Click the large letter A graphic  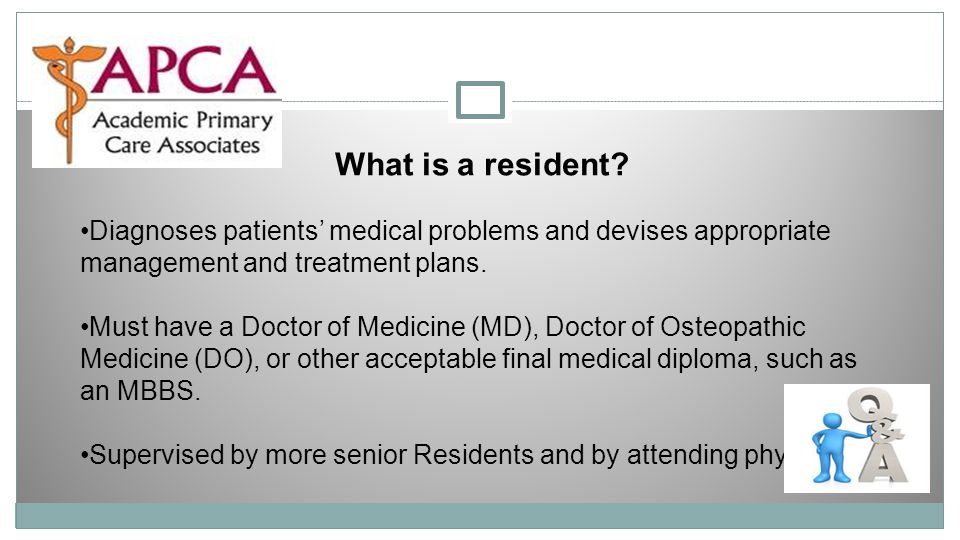[x=883, y=462]
